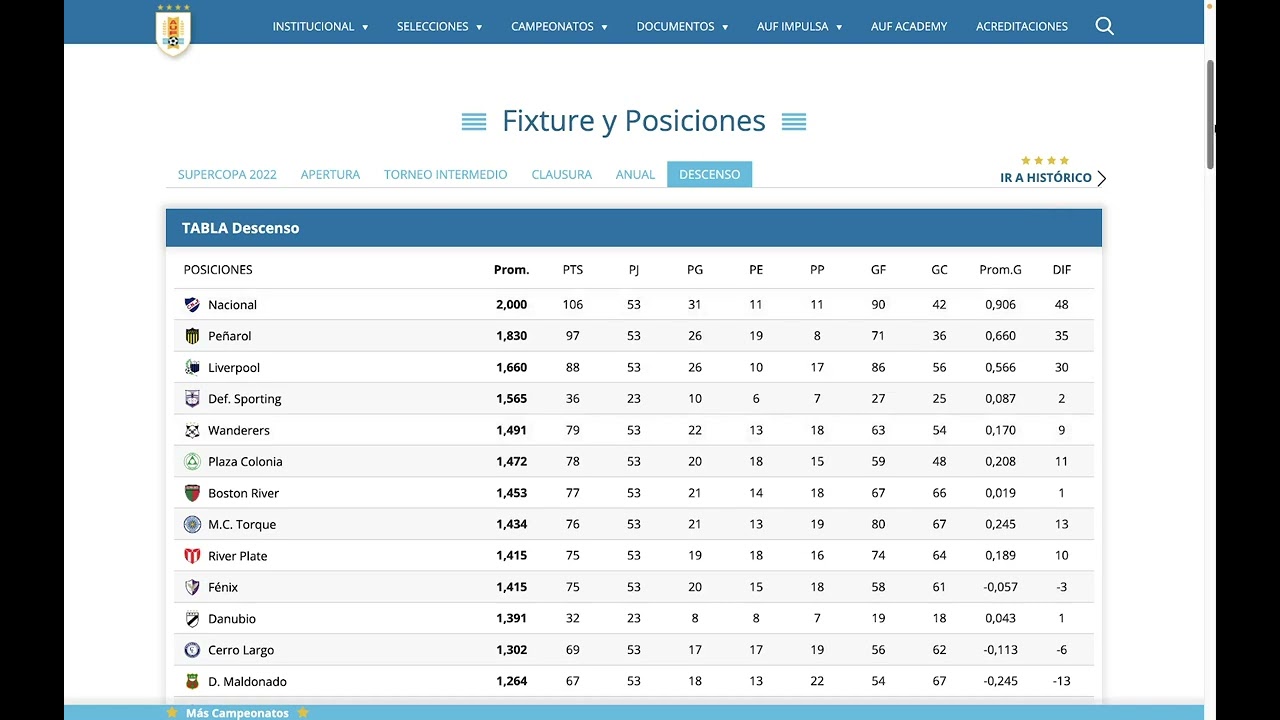Click the Liverpool team crest
The image size is (1280, 720).
click(x=192, y=367)
